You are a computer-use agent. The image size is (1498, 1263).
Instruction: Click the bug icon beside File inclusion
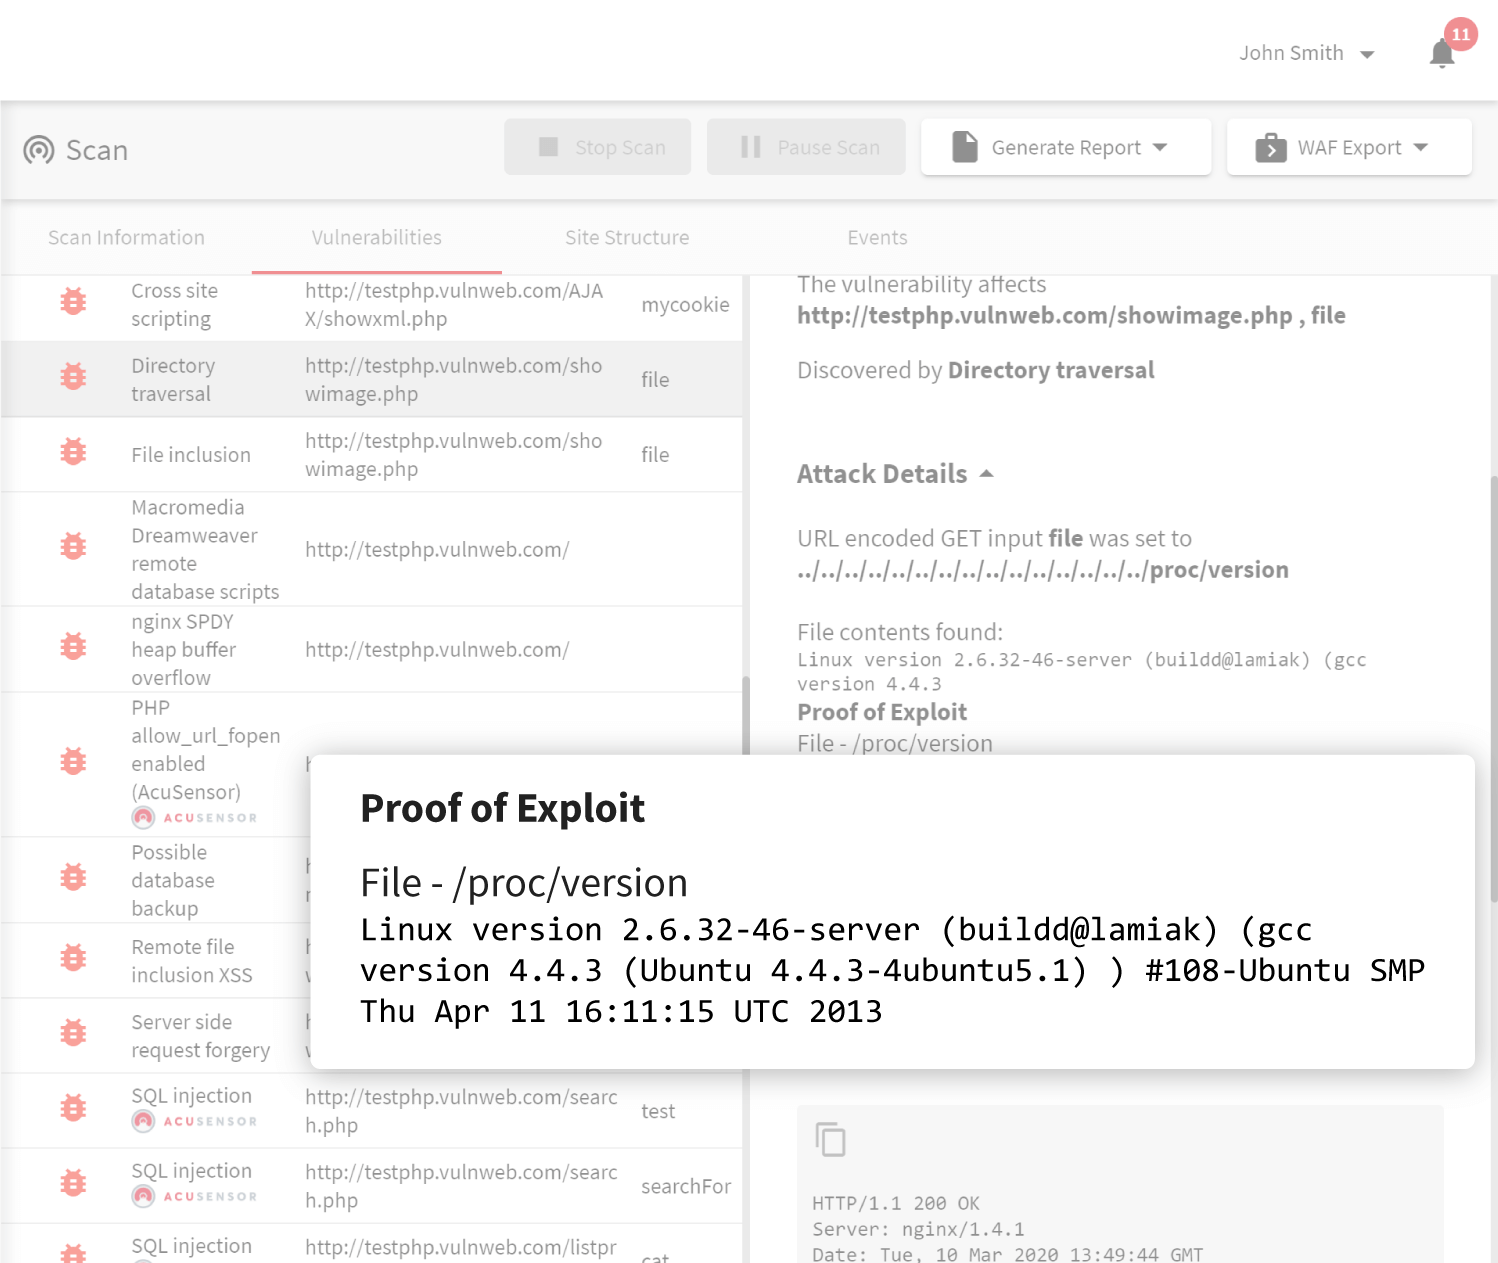pyautogui.click(x=73, y=452)
